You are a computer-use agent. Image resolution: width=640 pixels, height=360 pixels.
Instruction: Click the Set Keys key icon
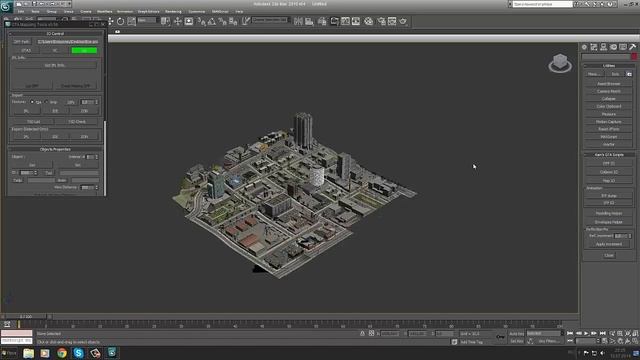pyautogui.click(x=500, y=337)
